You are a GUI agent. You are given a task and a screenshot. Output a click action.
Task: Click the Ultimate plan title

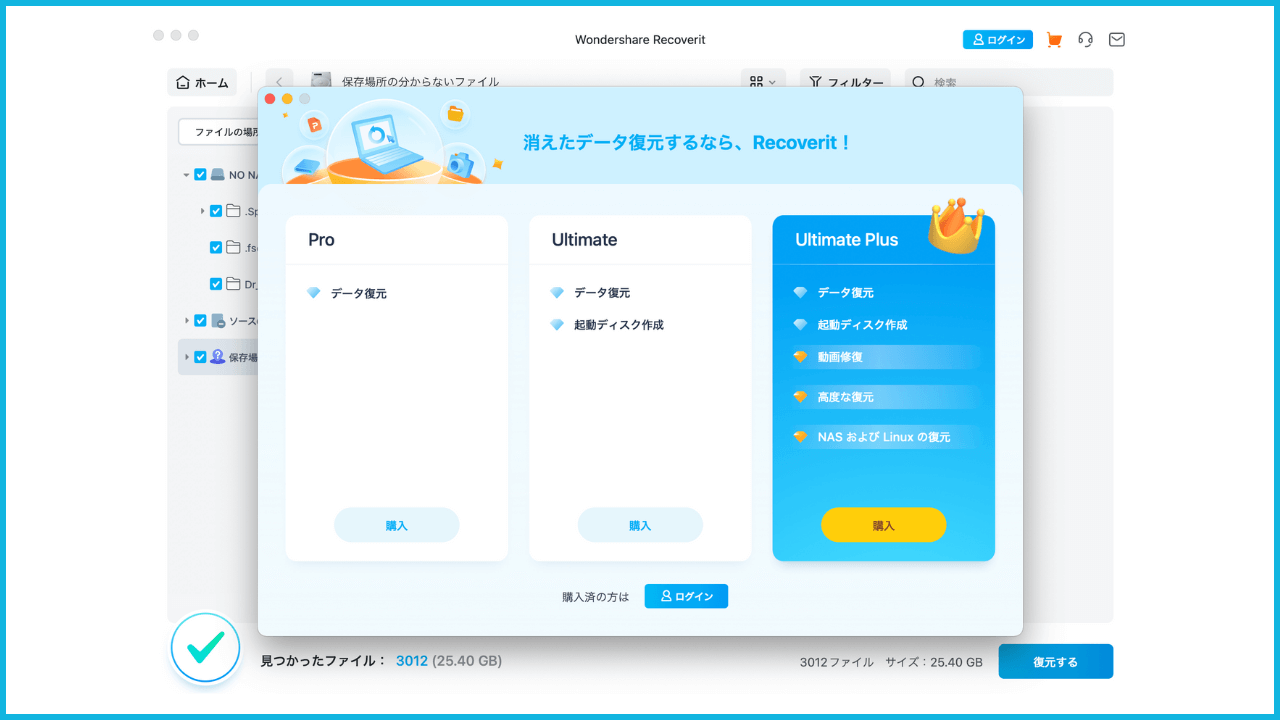point(584,240)
